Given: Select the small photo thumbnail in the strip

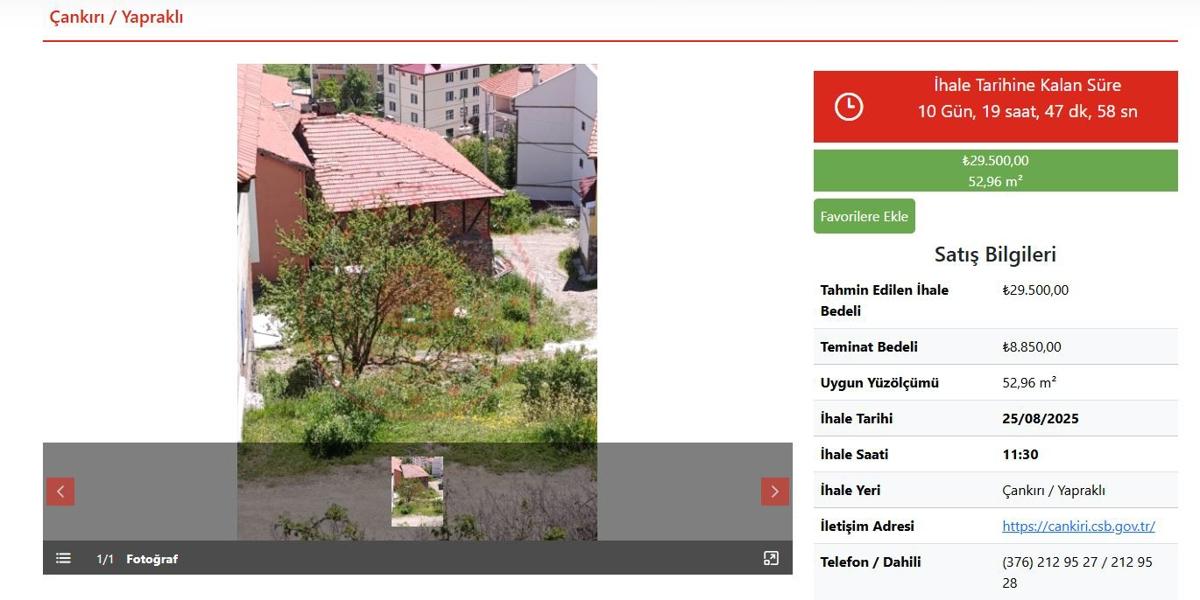Looking at the screenshot, I should (417, 491).
